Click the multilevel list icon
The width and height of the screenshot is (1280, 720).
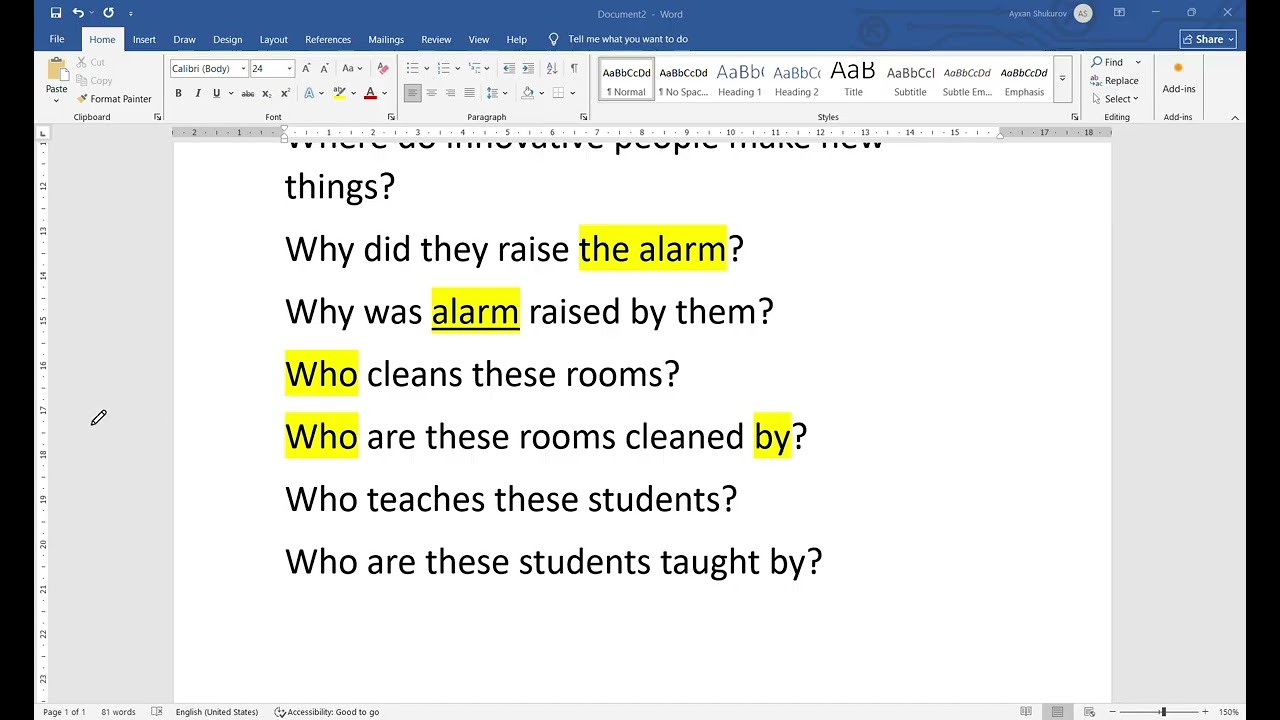coord(476,68)
